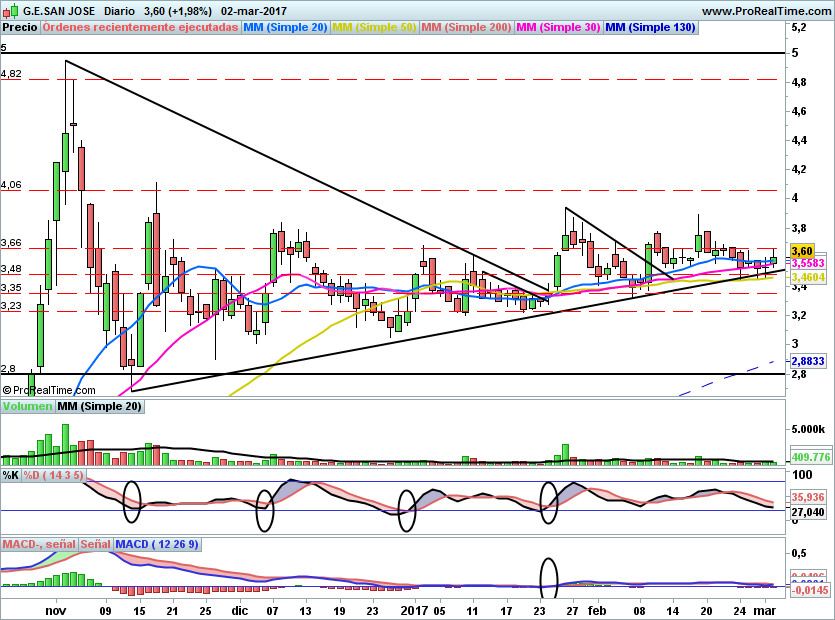Click the yellow 3,60 current price tag
Image resolution: width=835 pixels, height=620 pixels.
[802, 251]
